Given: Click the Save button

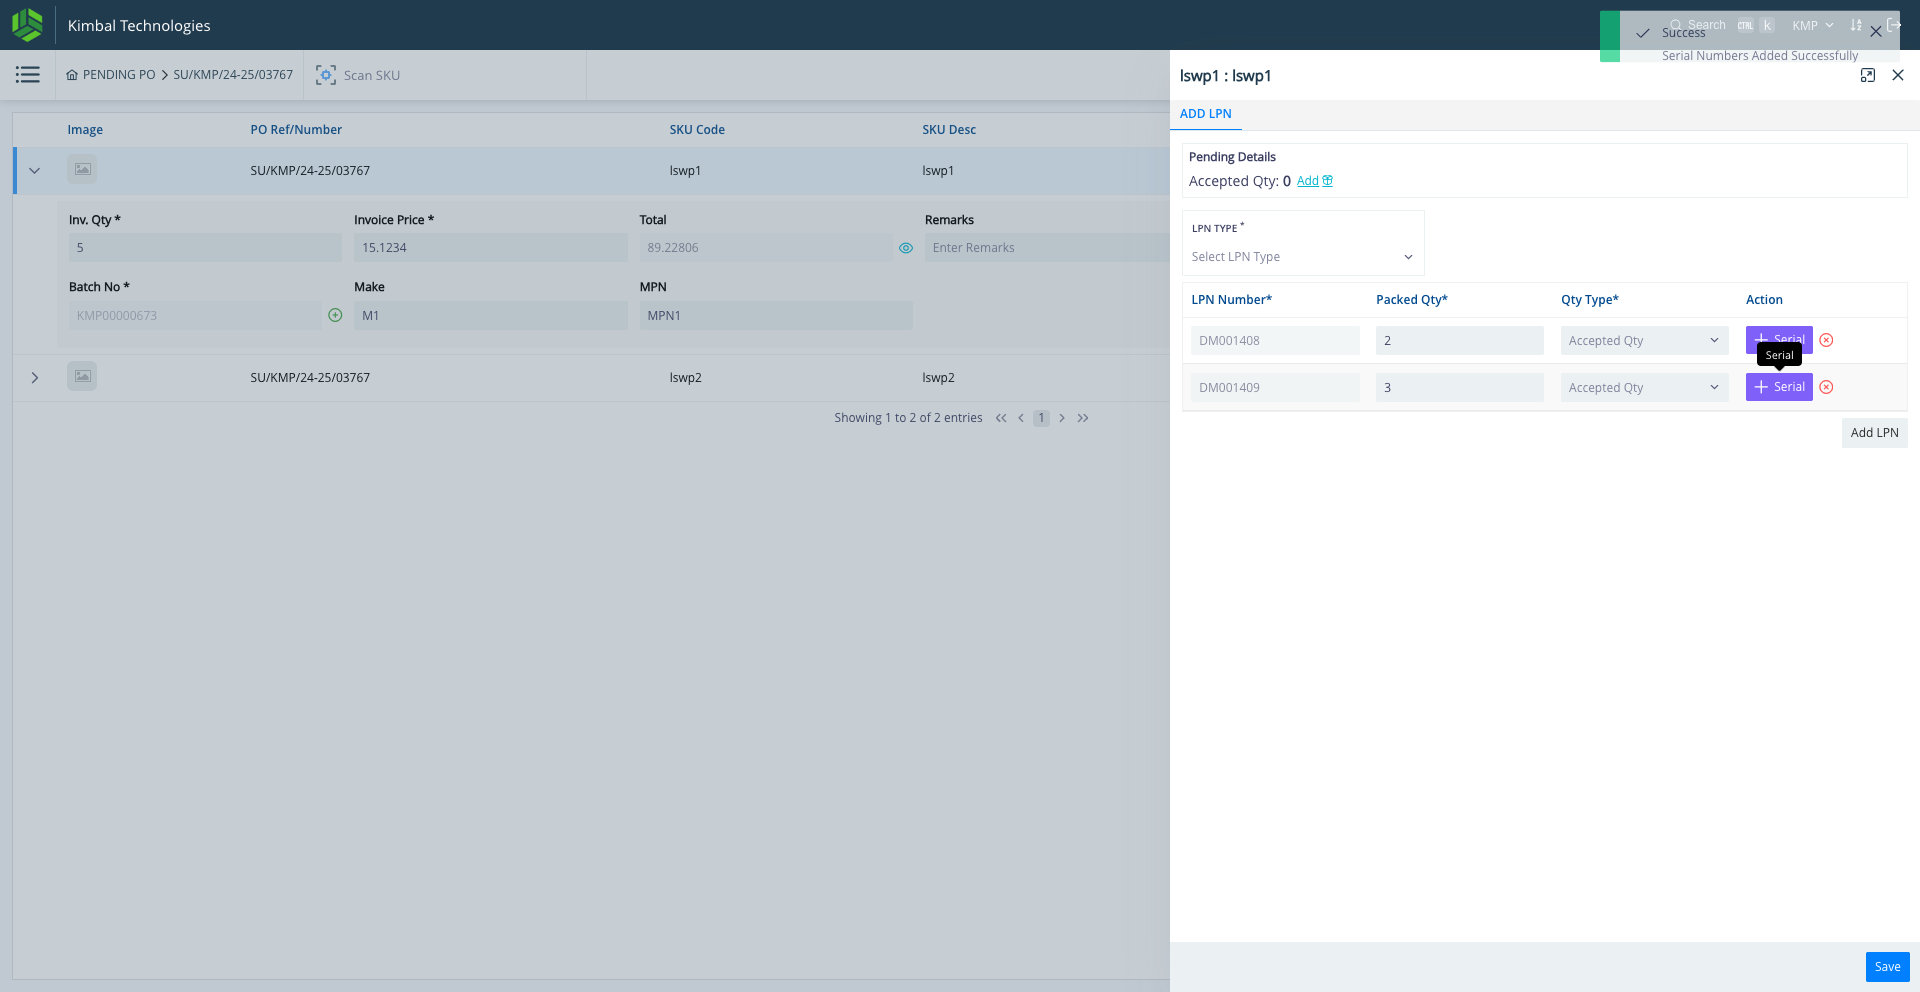Looking at the screenshot, I should coord(1887,967).
